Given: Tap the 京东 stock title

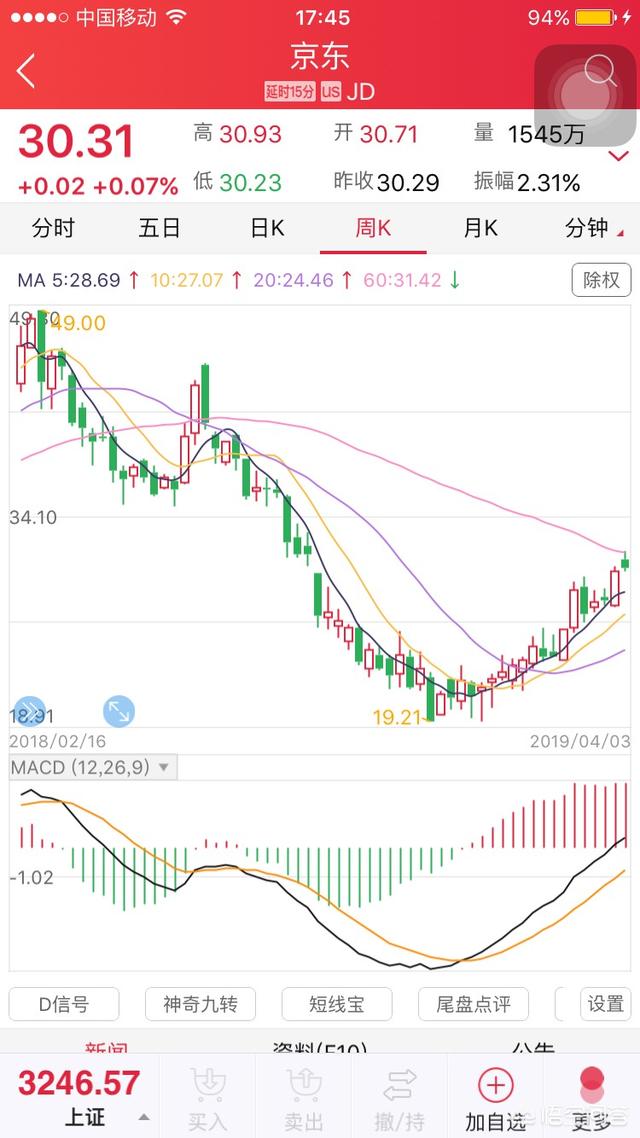Looking at the screenshot, I should [320, 57].
